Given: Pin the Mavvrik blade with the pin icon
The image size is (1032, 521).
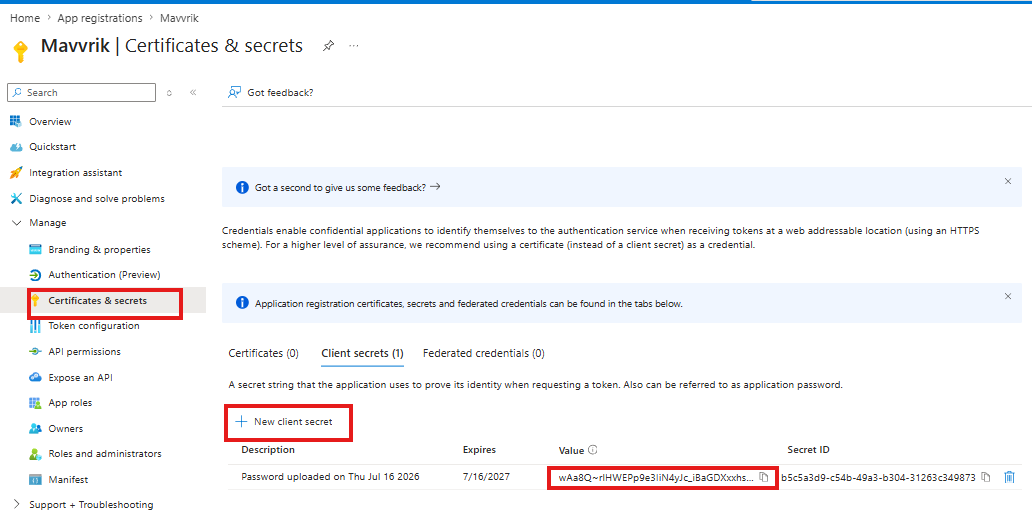Looking at the screenshot, I should [x=328, y=46].
